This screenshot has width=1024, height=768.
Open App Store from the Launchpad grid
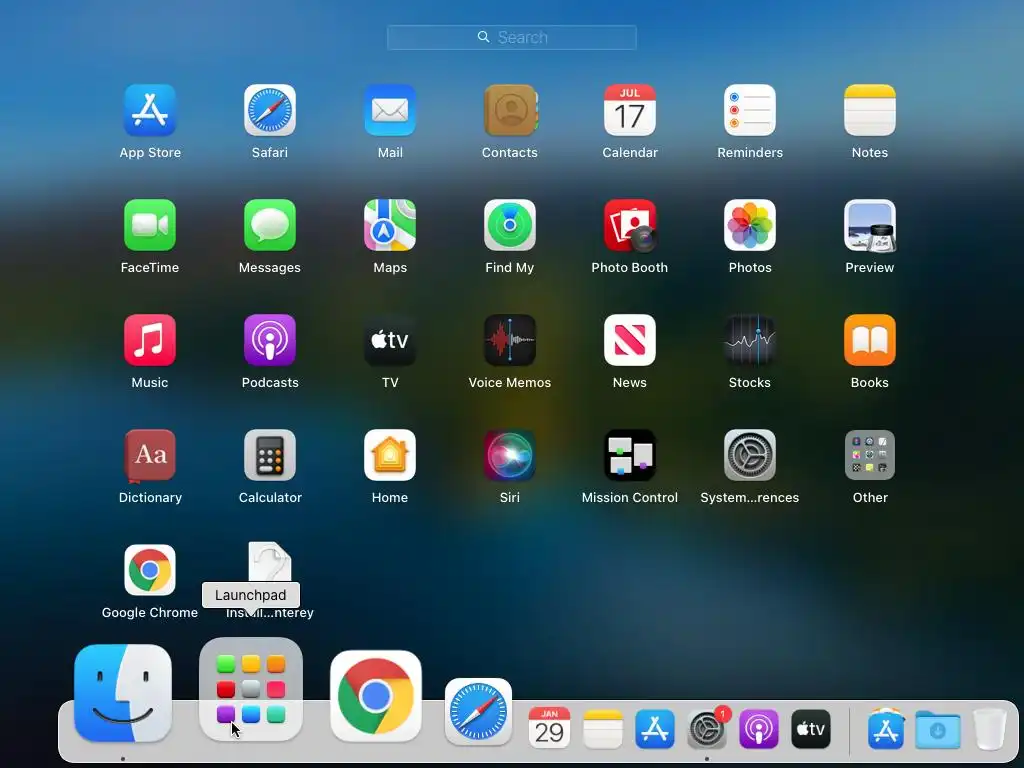150,110
